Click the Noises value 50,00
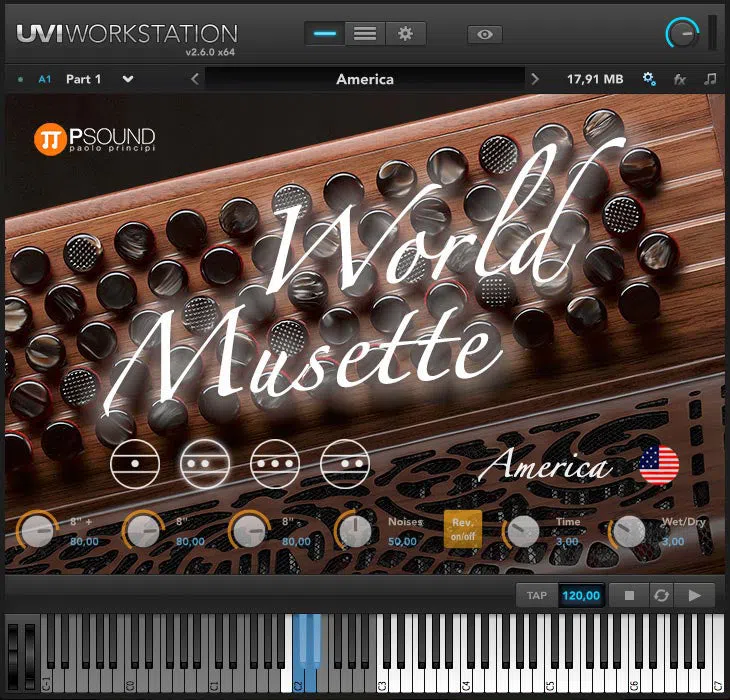The width and height of the screenshot is (730, 700). (402, 541)
